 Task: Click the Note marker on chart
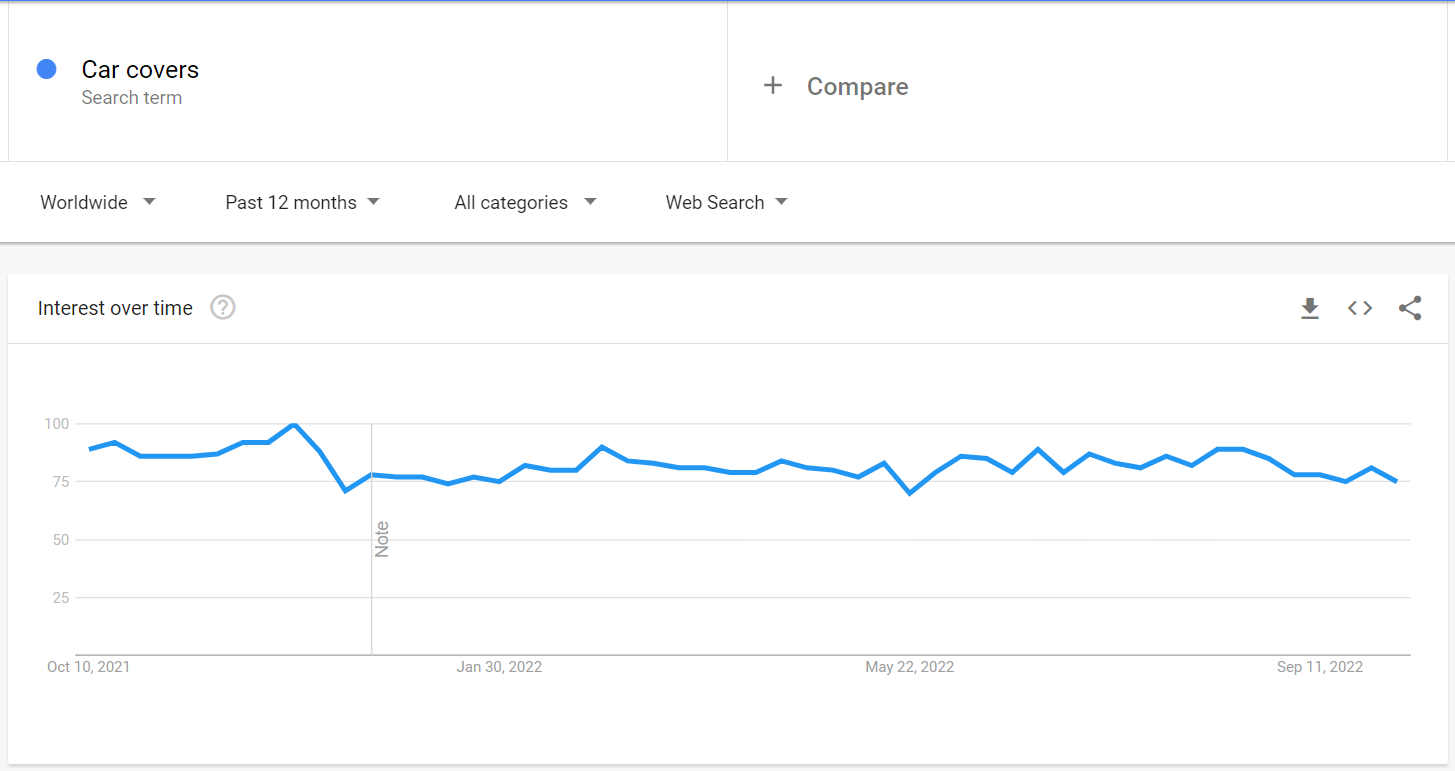[382, 540]
